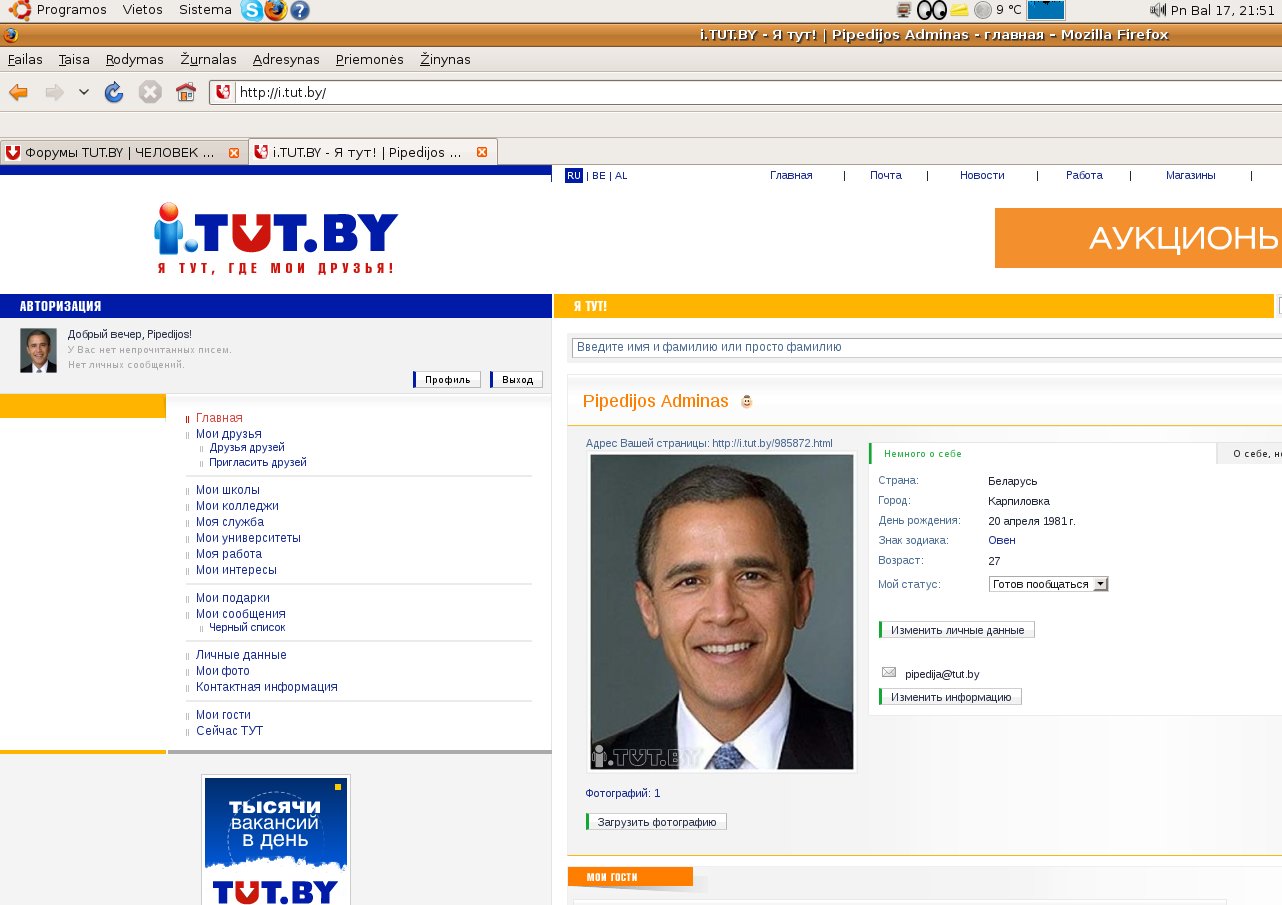Switch language to BE
The image size is (1282, 905).
[x=598, y=176]
